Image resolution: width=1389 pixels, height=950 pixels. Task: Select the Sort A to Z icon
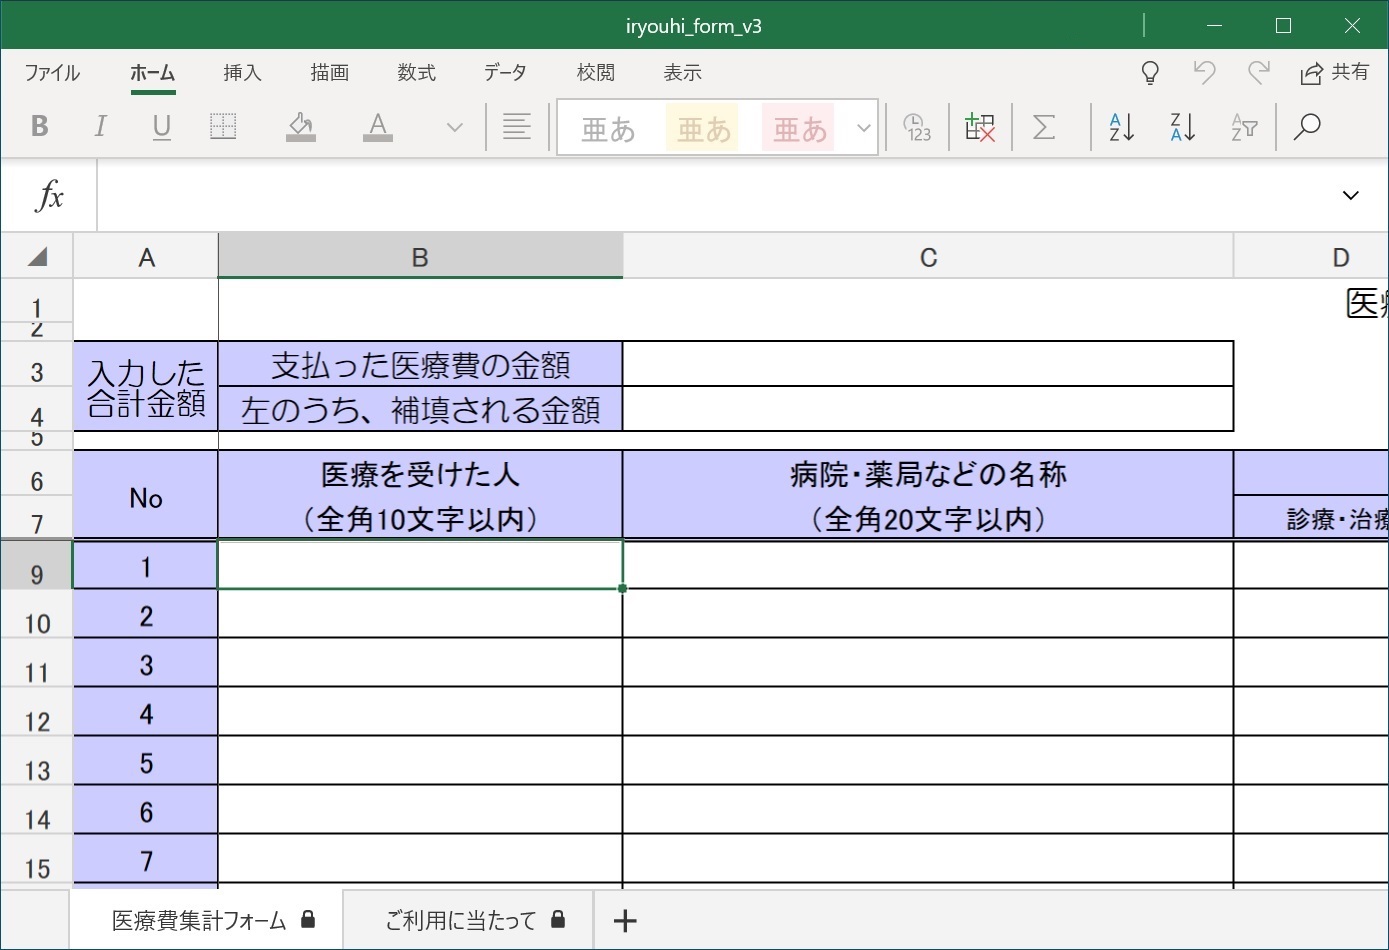1119,126
